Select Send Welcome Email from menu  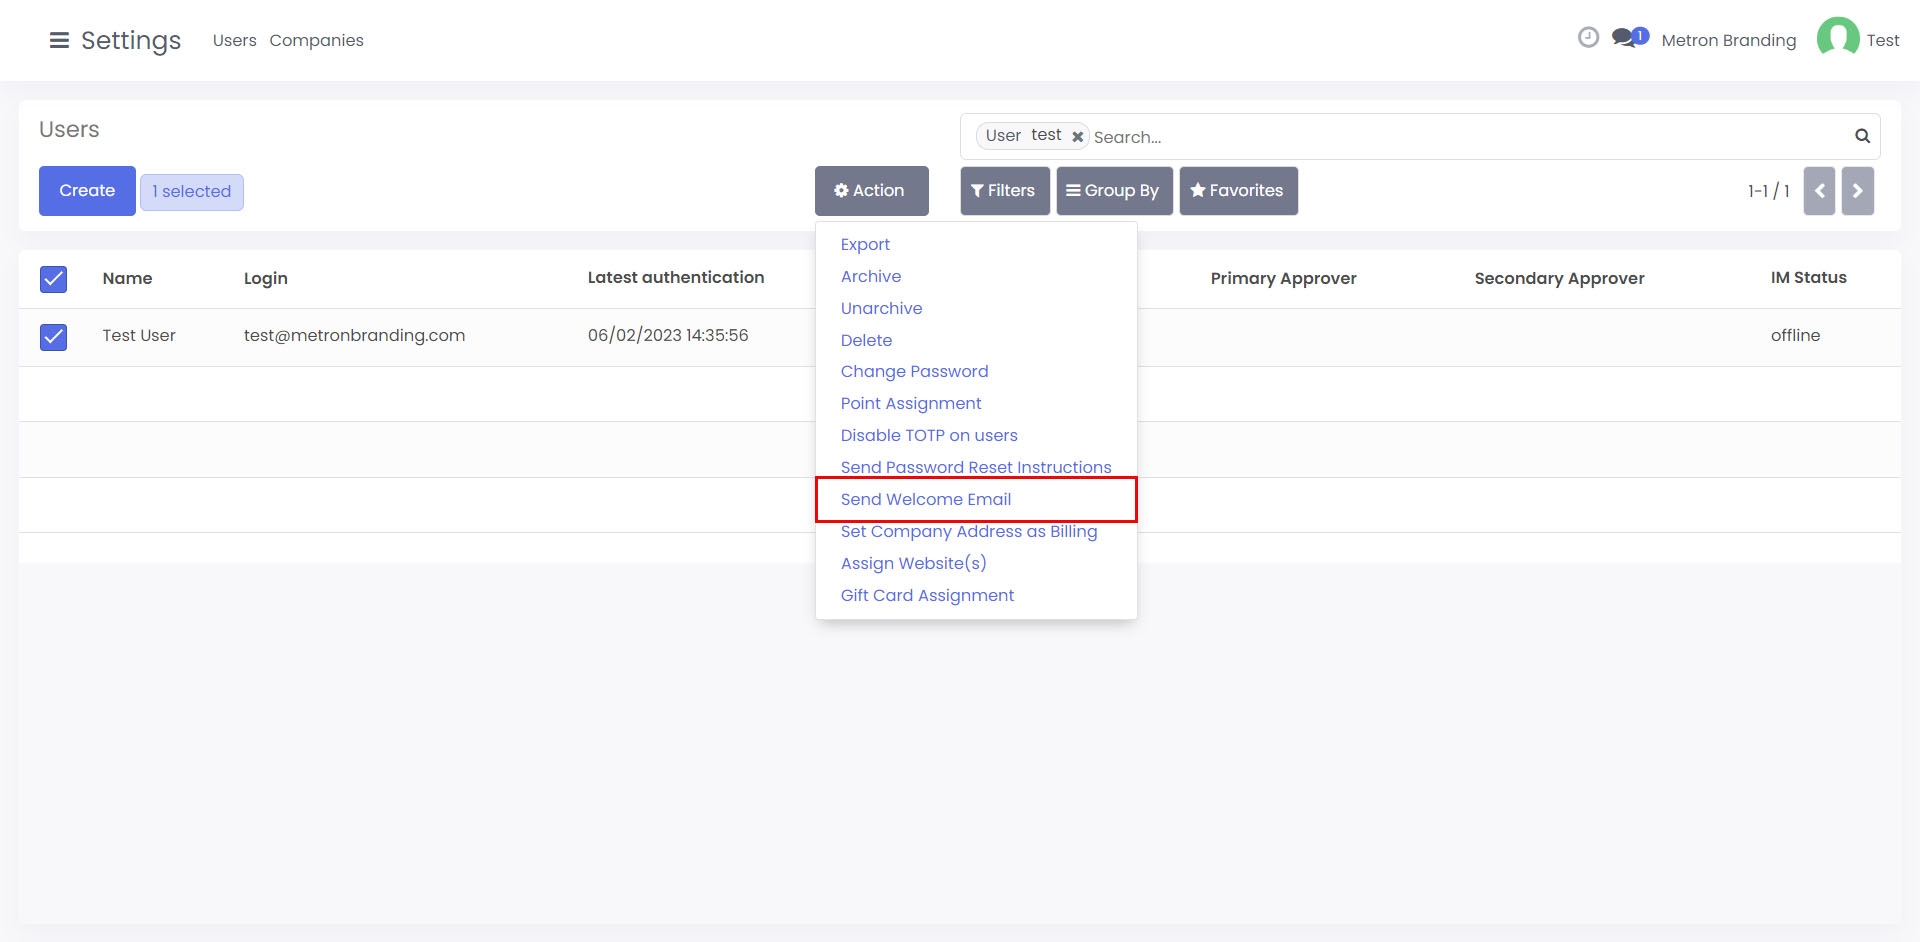click(x=925, y=499)
